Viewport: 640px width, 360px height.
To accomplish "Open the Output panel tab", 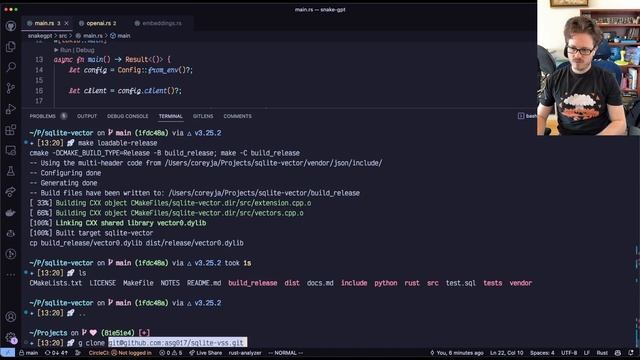I will pyautogui.click(x=87, y=116).
